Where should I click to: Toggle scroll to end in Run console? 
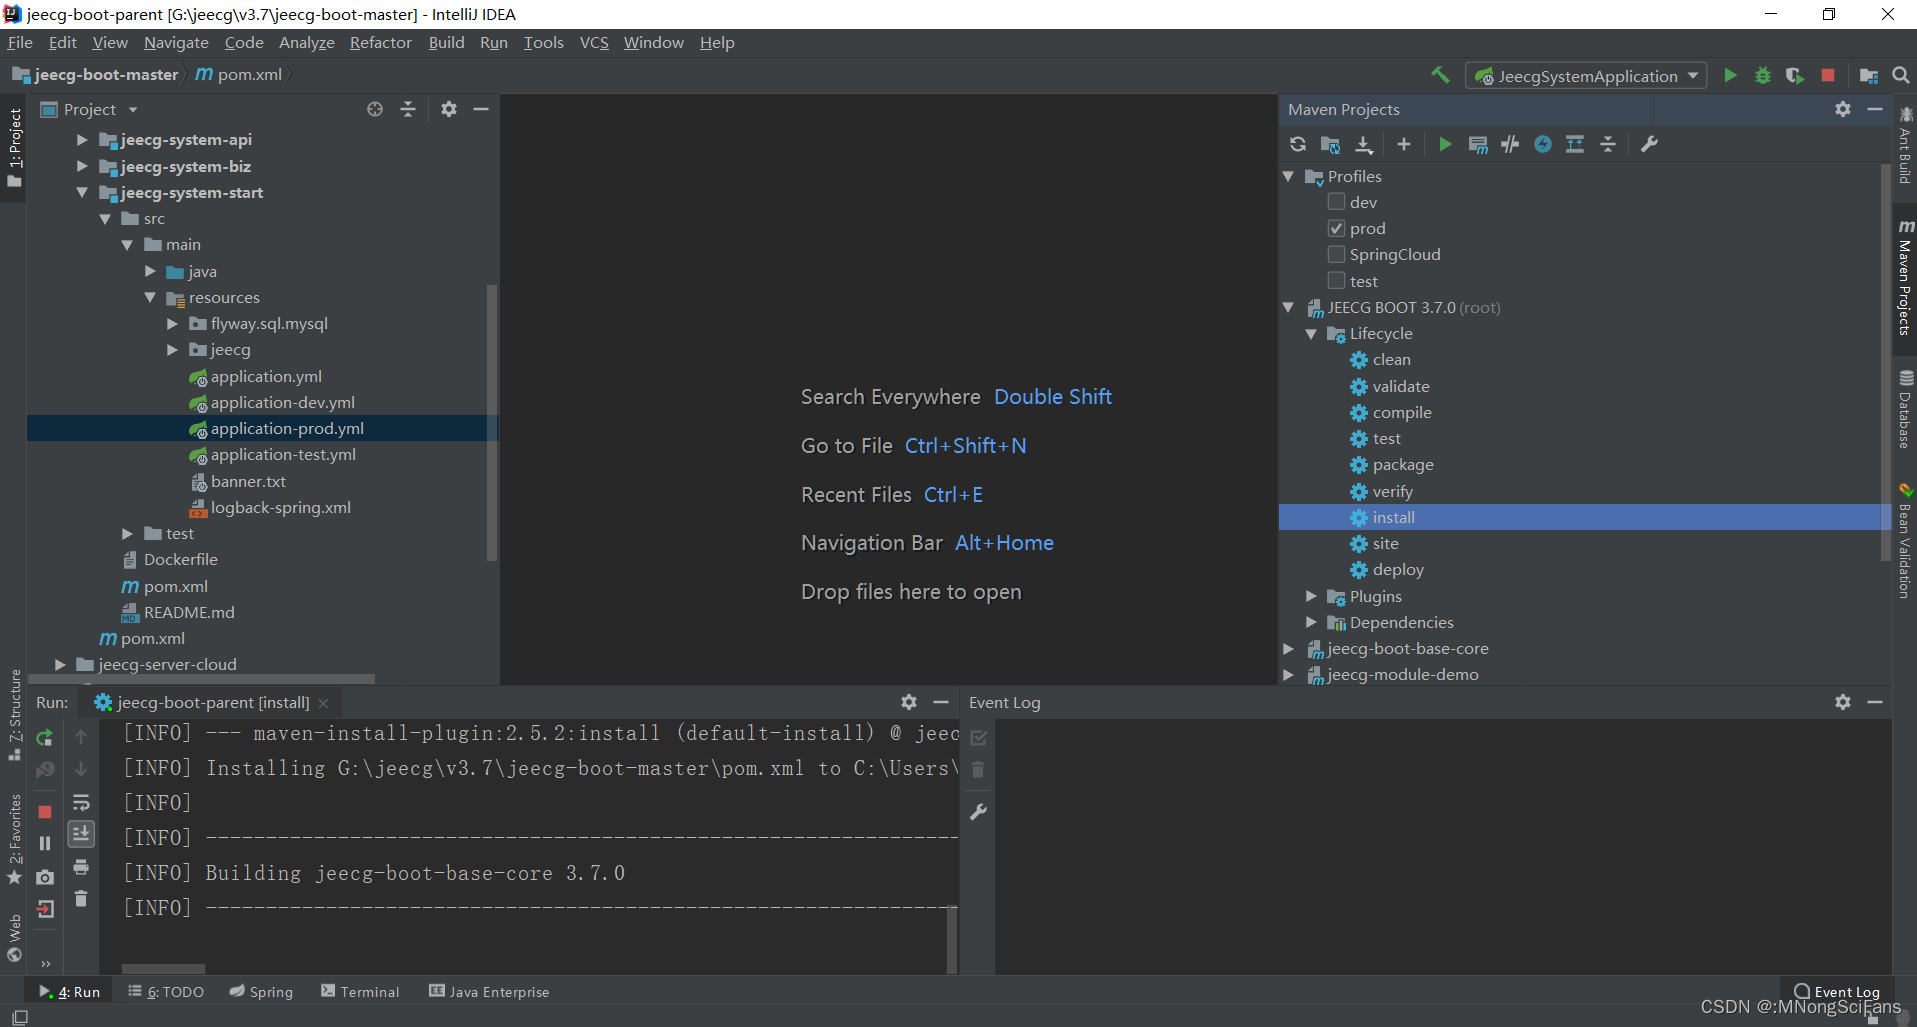[81, 833]
